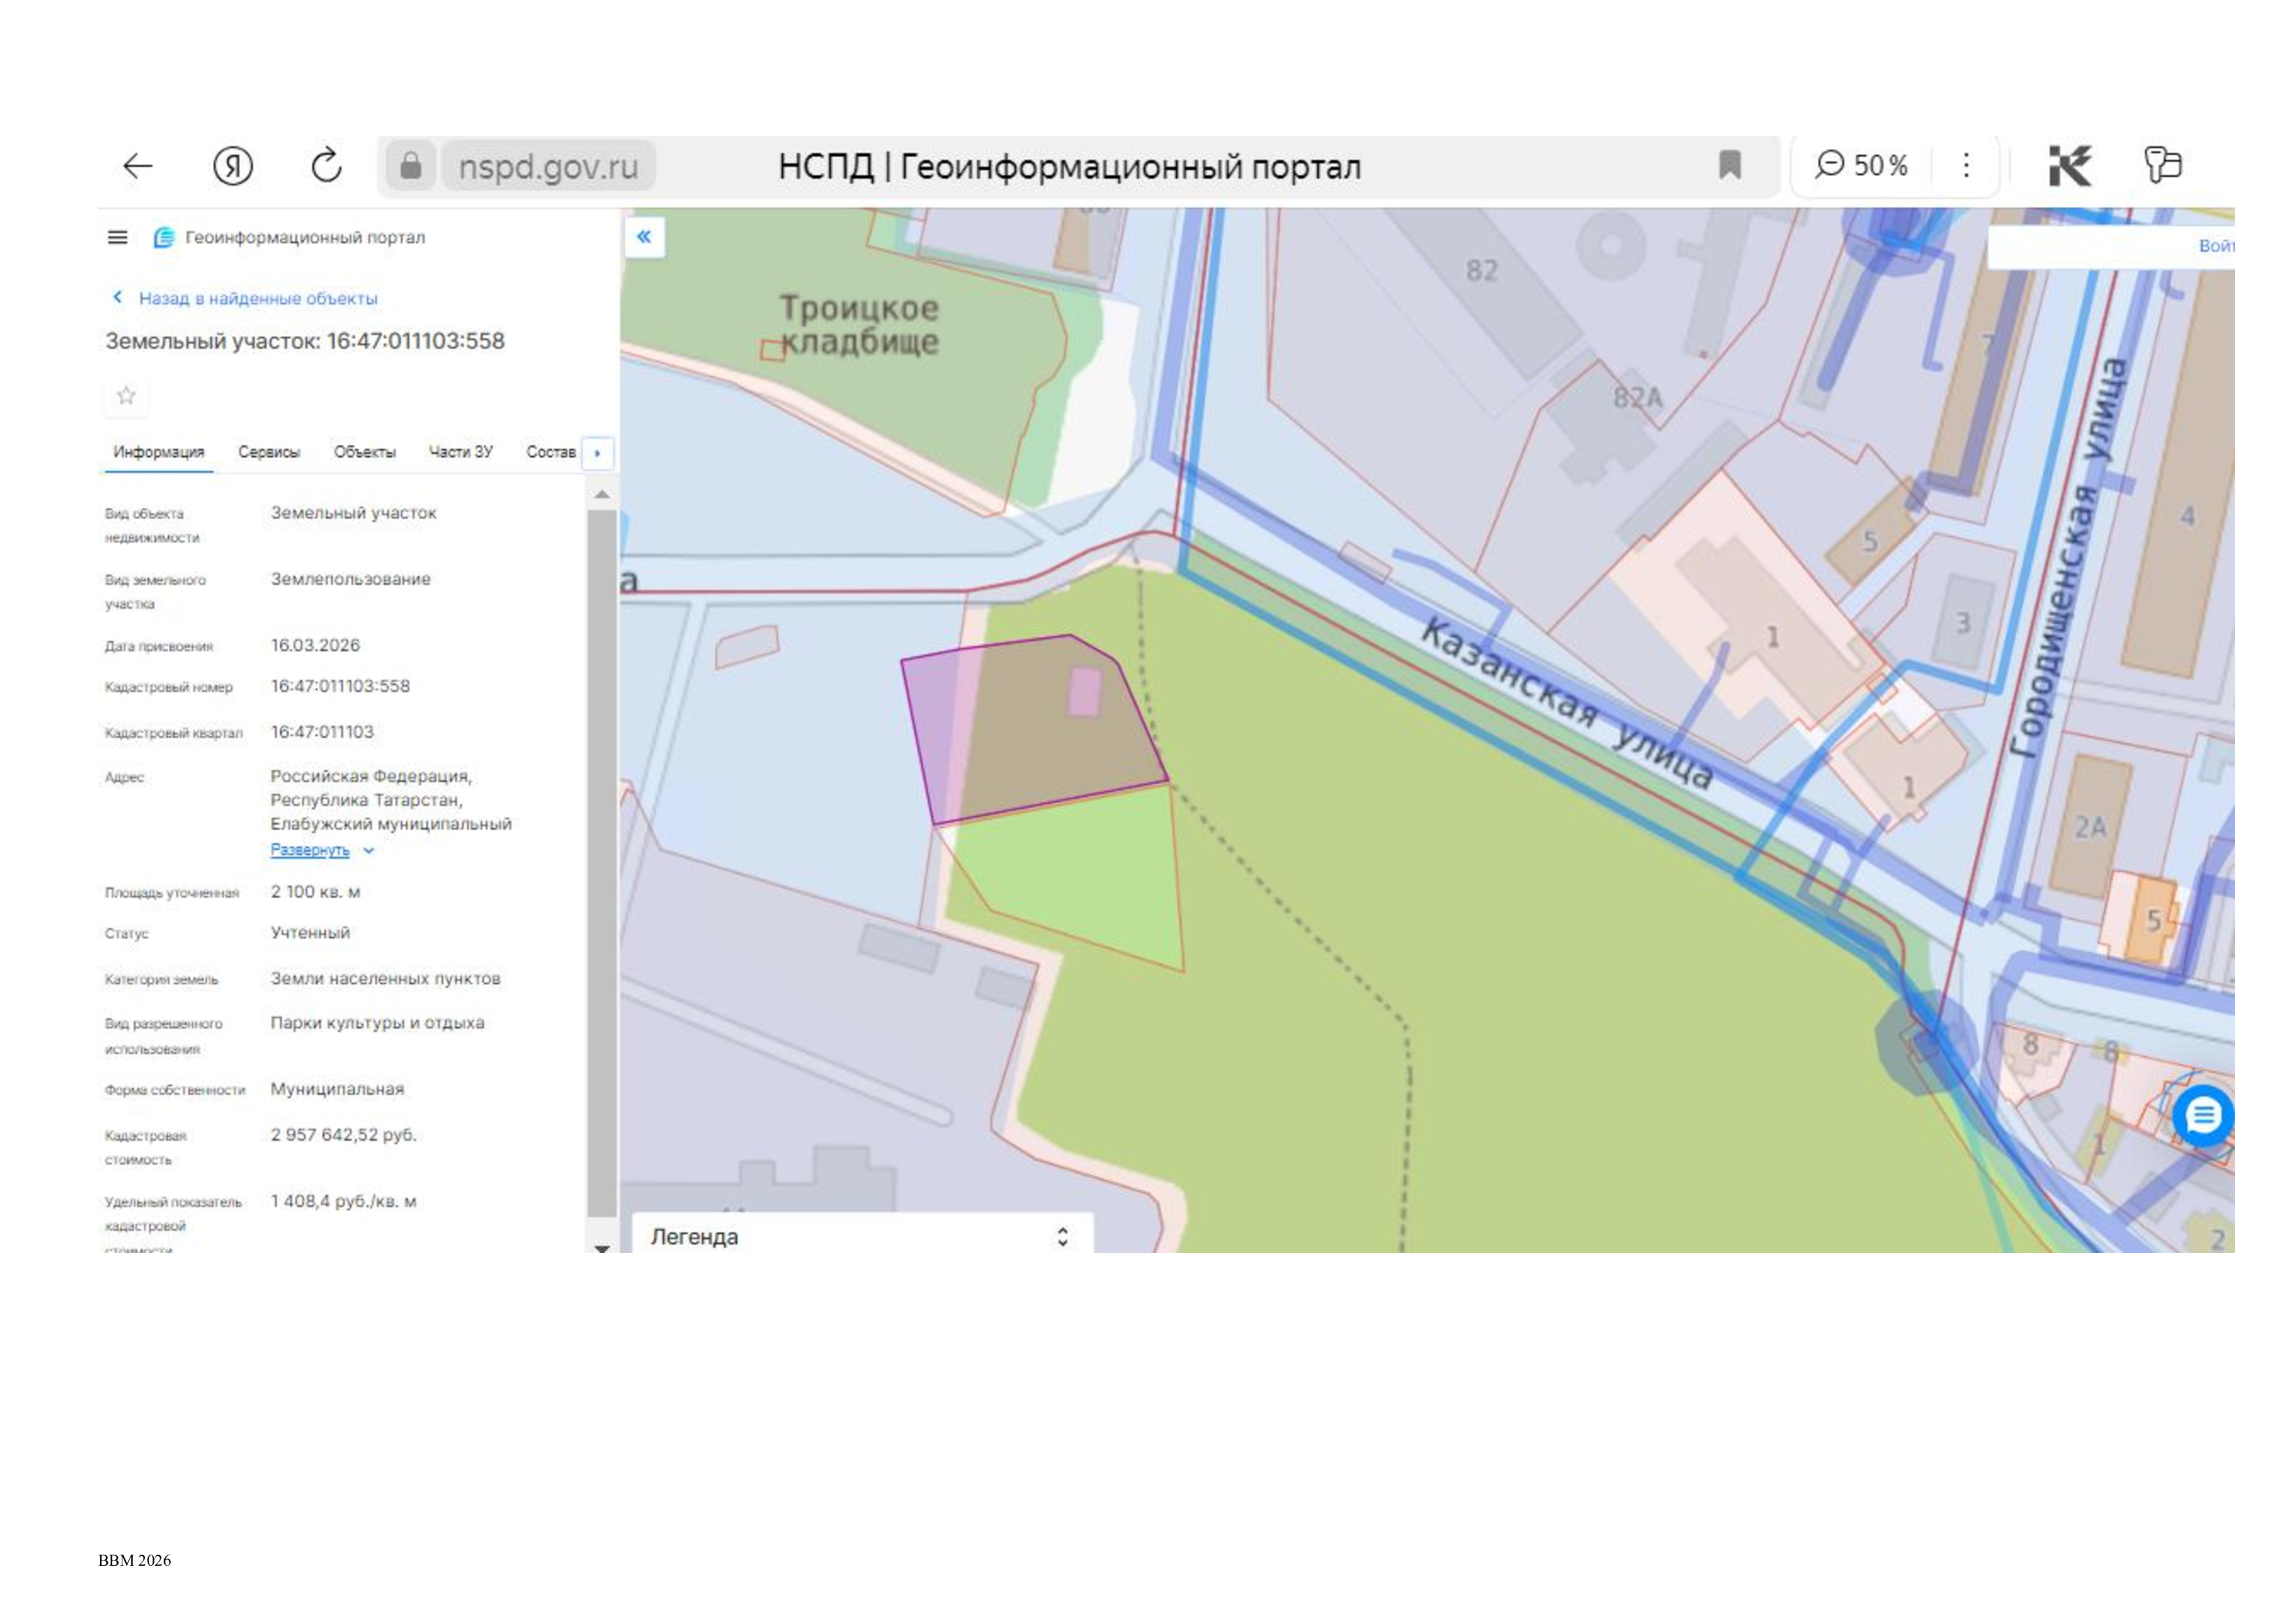This screenshot has height=1624, width=2296.
Task: Bookmark this page with bookmark icon
Action: [1729, 165]
